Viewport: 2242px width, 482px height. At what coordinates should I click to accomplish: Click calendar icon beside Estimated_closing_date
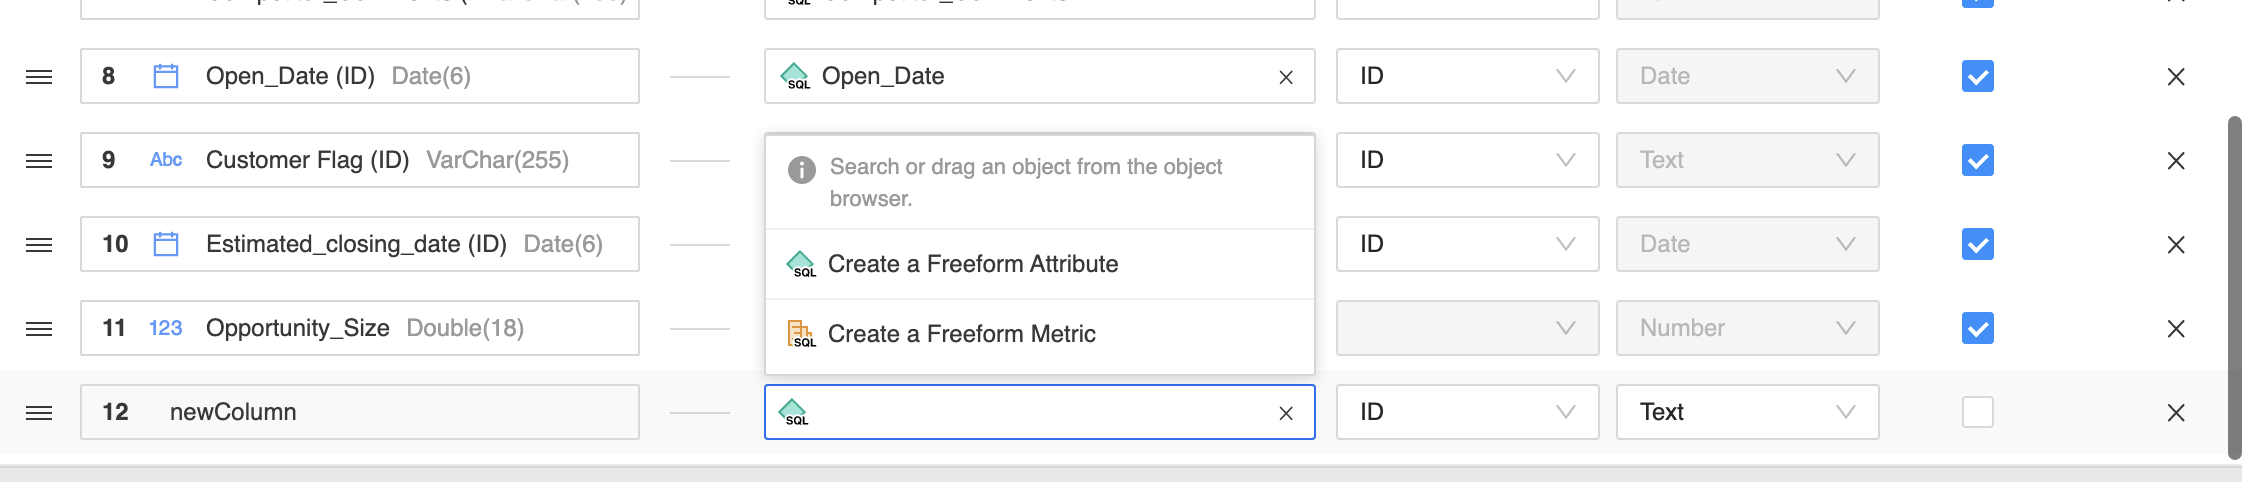pyautogui.click(x=166, y=244)
